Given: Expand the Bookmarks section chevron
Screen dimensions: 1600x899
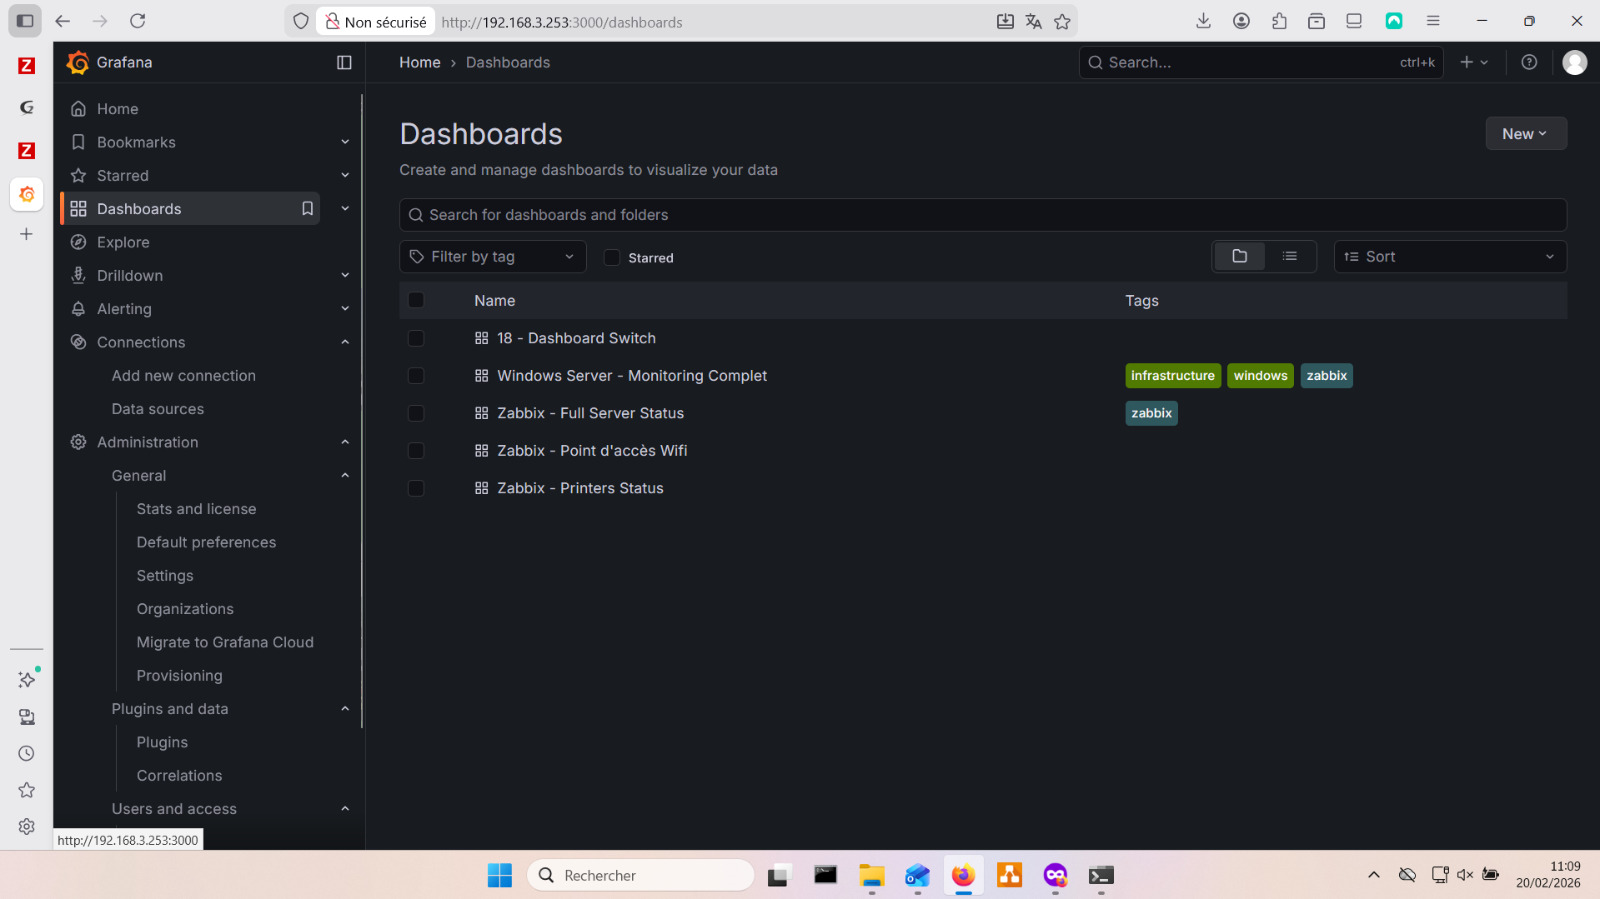Looking at the screenshot, I should (345, 142).
